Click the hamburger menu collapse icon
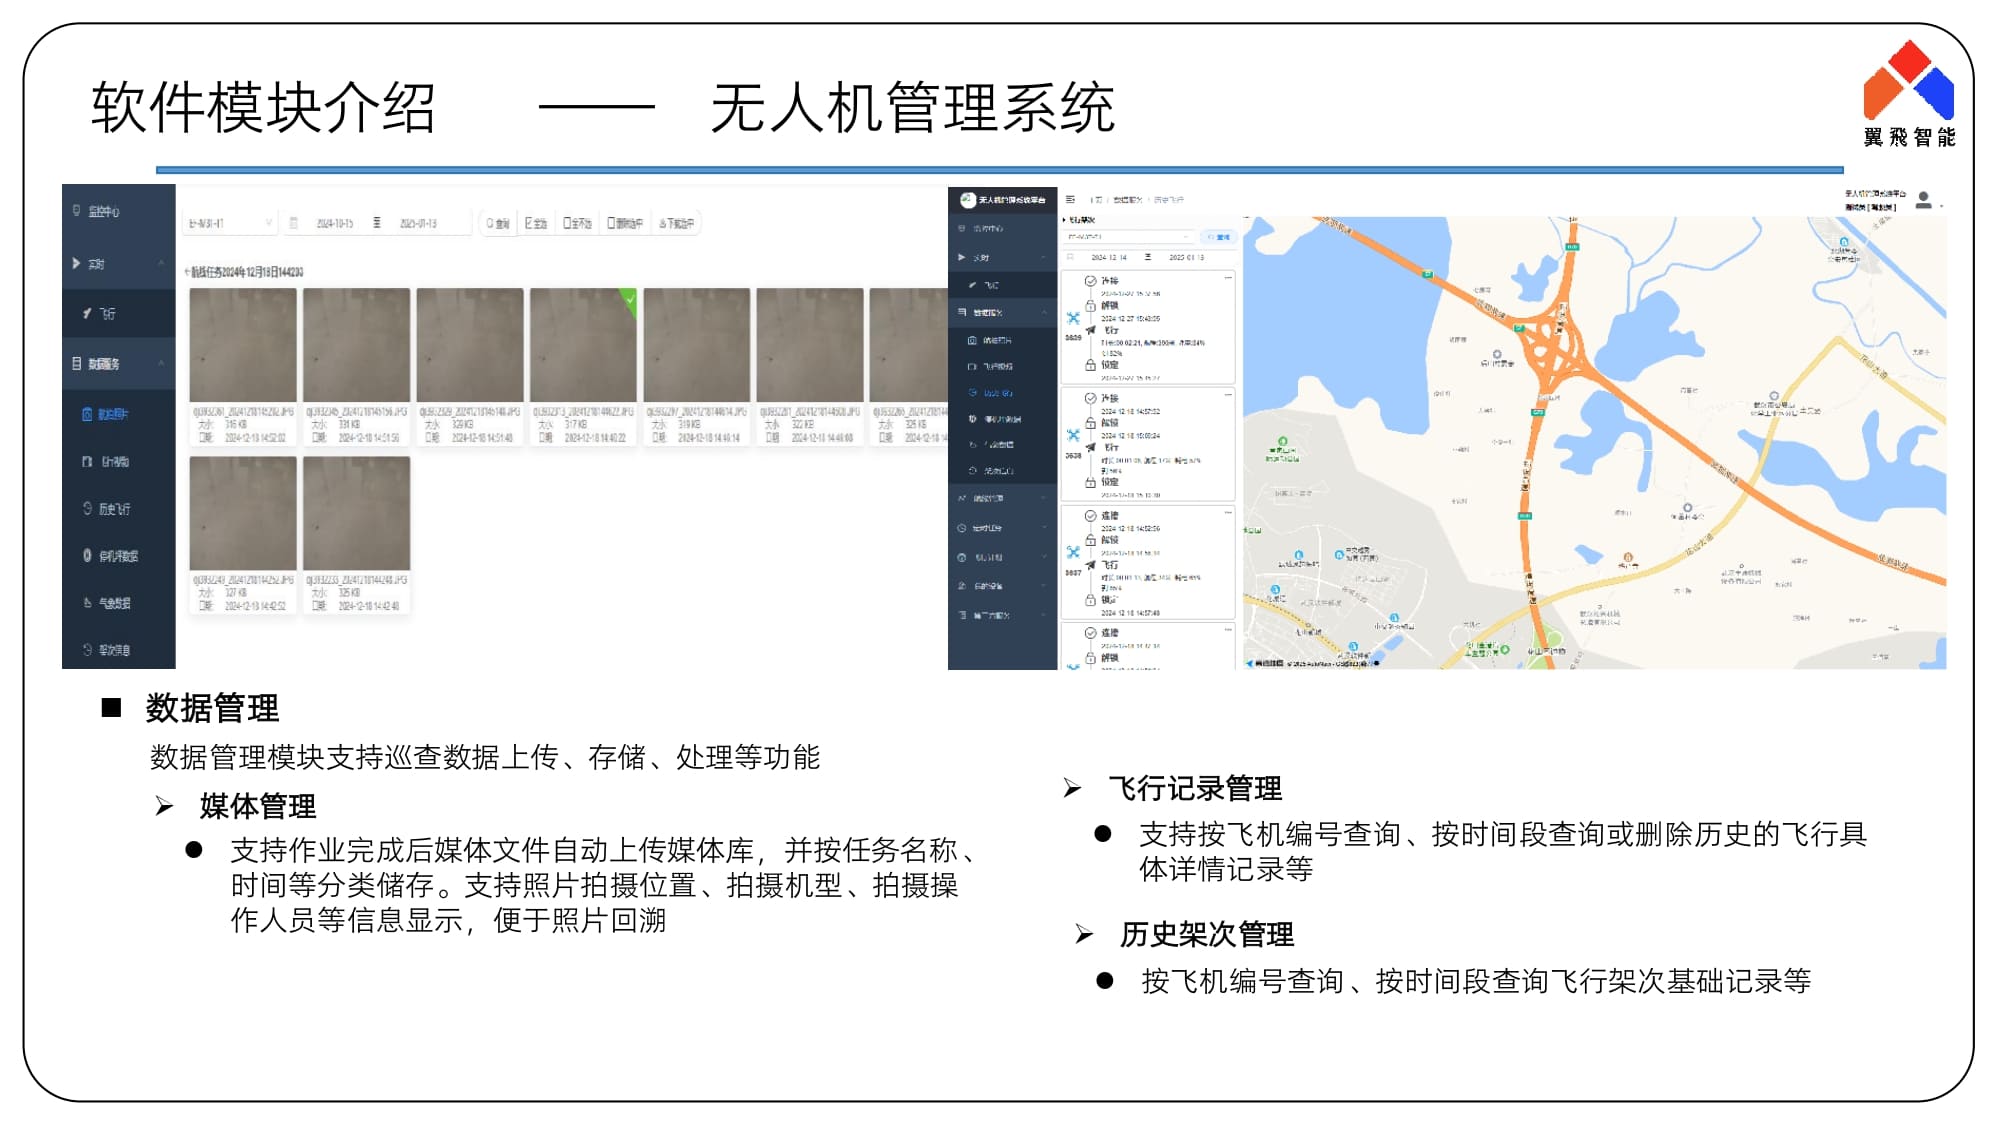Viewport: 2000px width, 1125px height. [1070, 200]
